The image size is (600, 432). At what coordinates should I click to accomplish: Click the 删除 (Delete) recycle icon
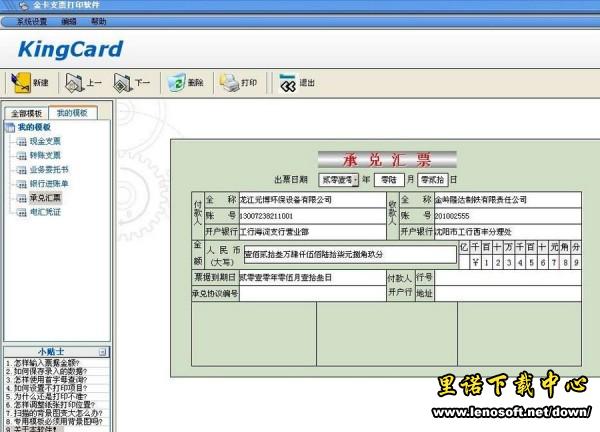176,82
